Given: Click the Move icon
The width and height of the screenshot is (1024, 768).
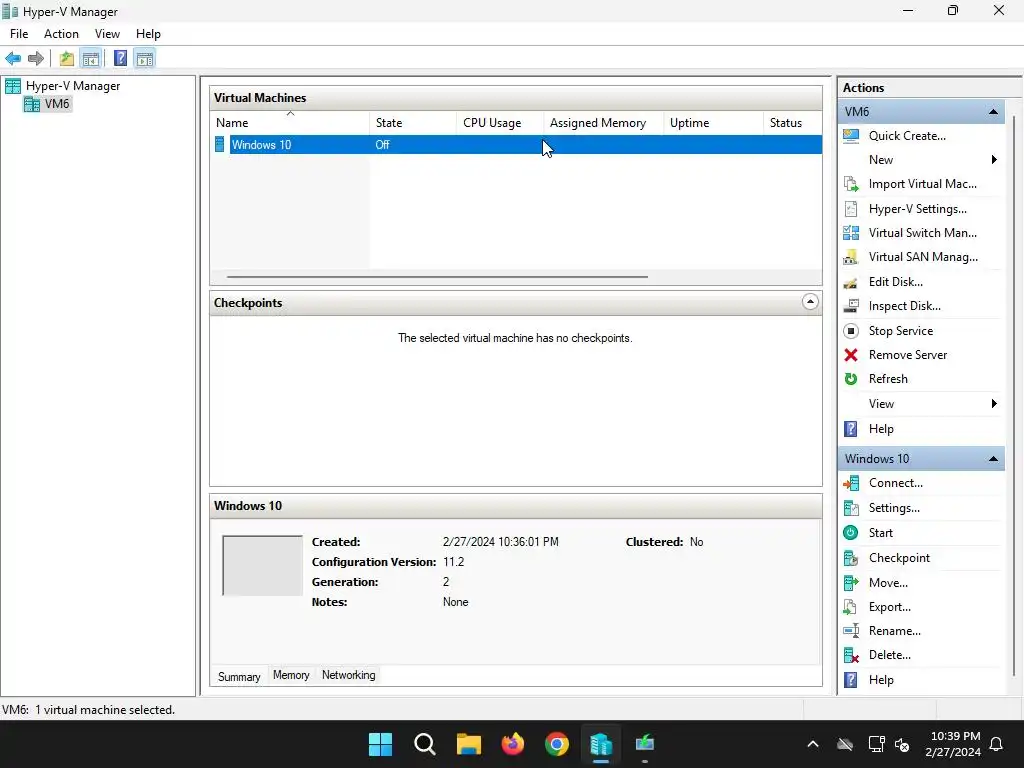Looking at the screenshot, I should 851,583.
